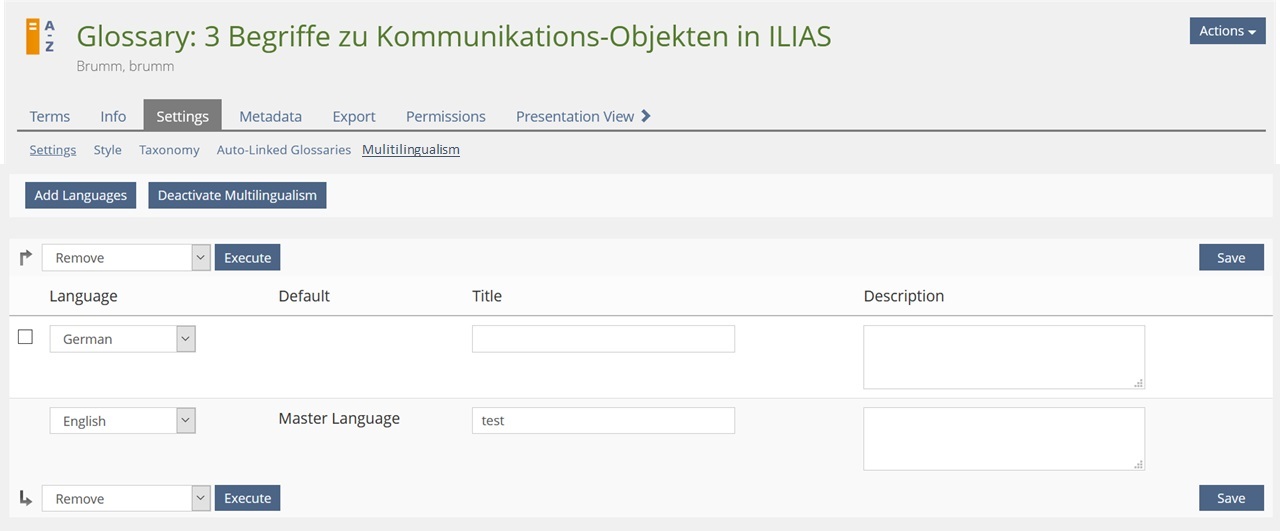Click the glossary A-Z icon
The height and width of the screenshot is (531, 1280).
click(x=41, y=36)
